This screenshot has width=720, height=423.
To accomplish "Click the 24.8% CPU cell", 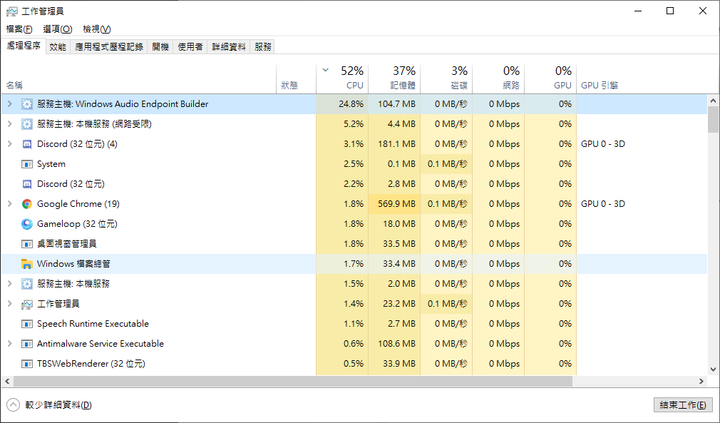I will pyautogui.click(x=342, y=104).
